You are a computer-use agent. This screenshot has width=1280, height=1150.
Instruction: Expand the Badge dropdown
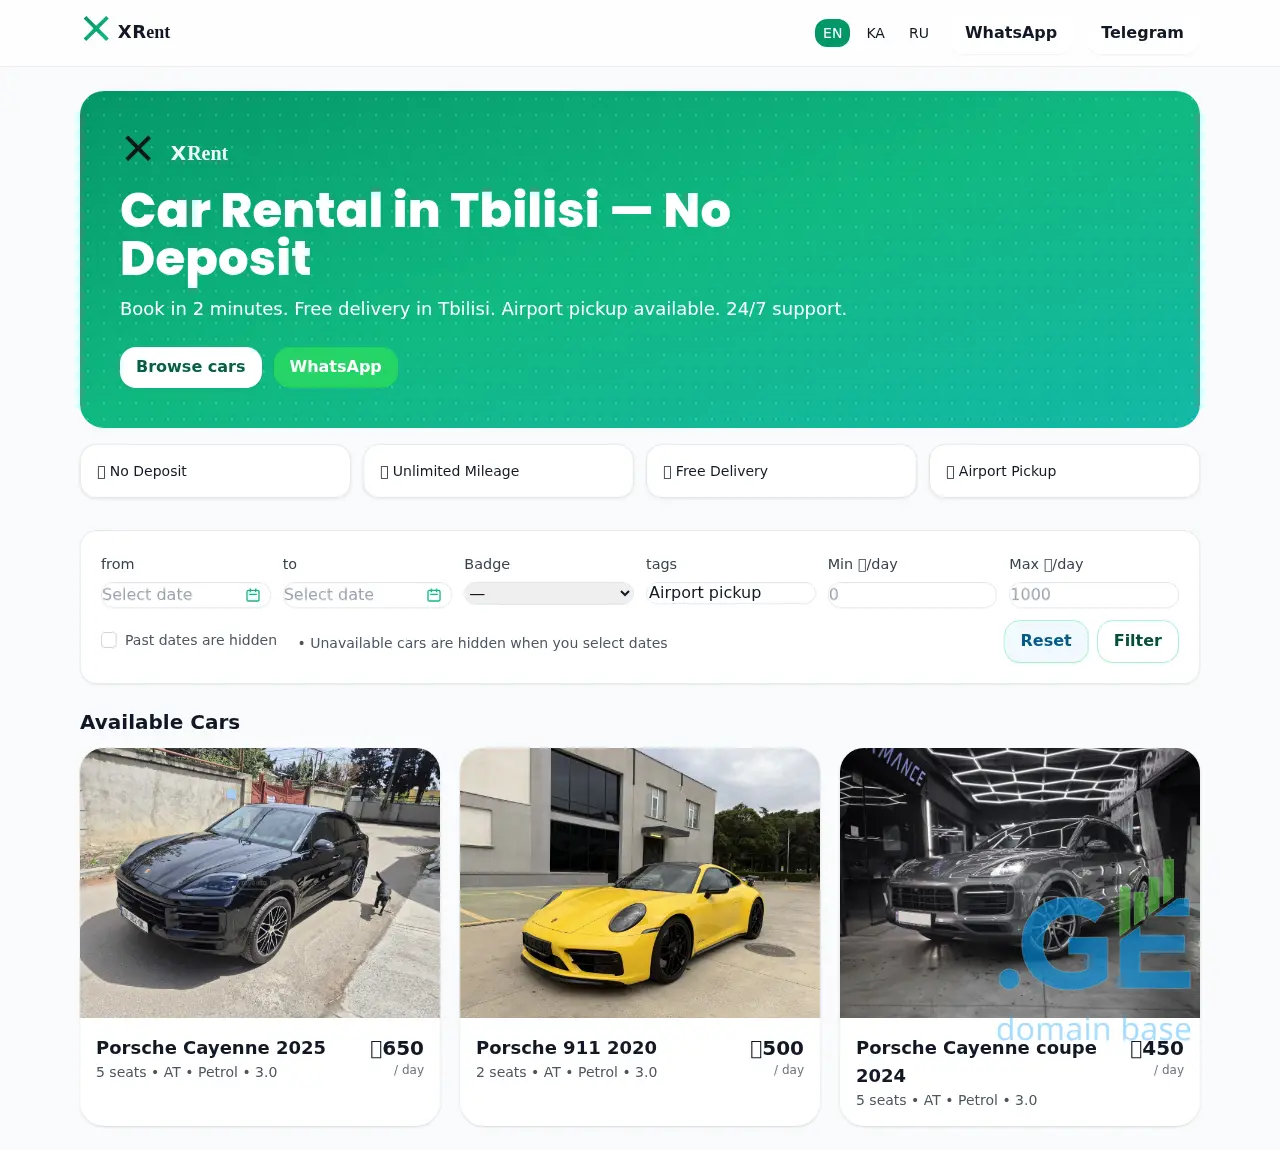coord(549,593)
